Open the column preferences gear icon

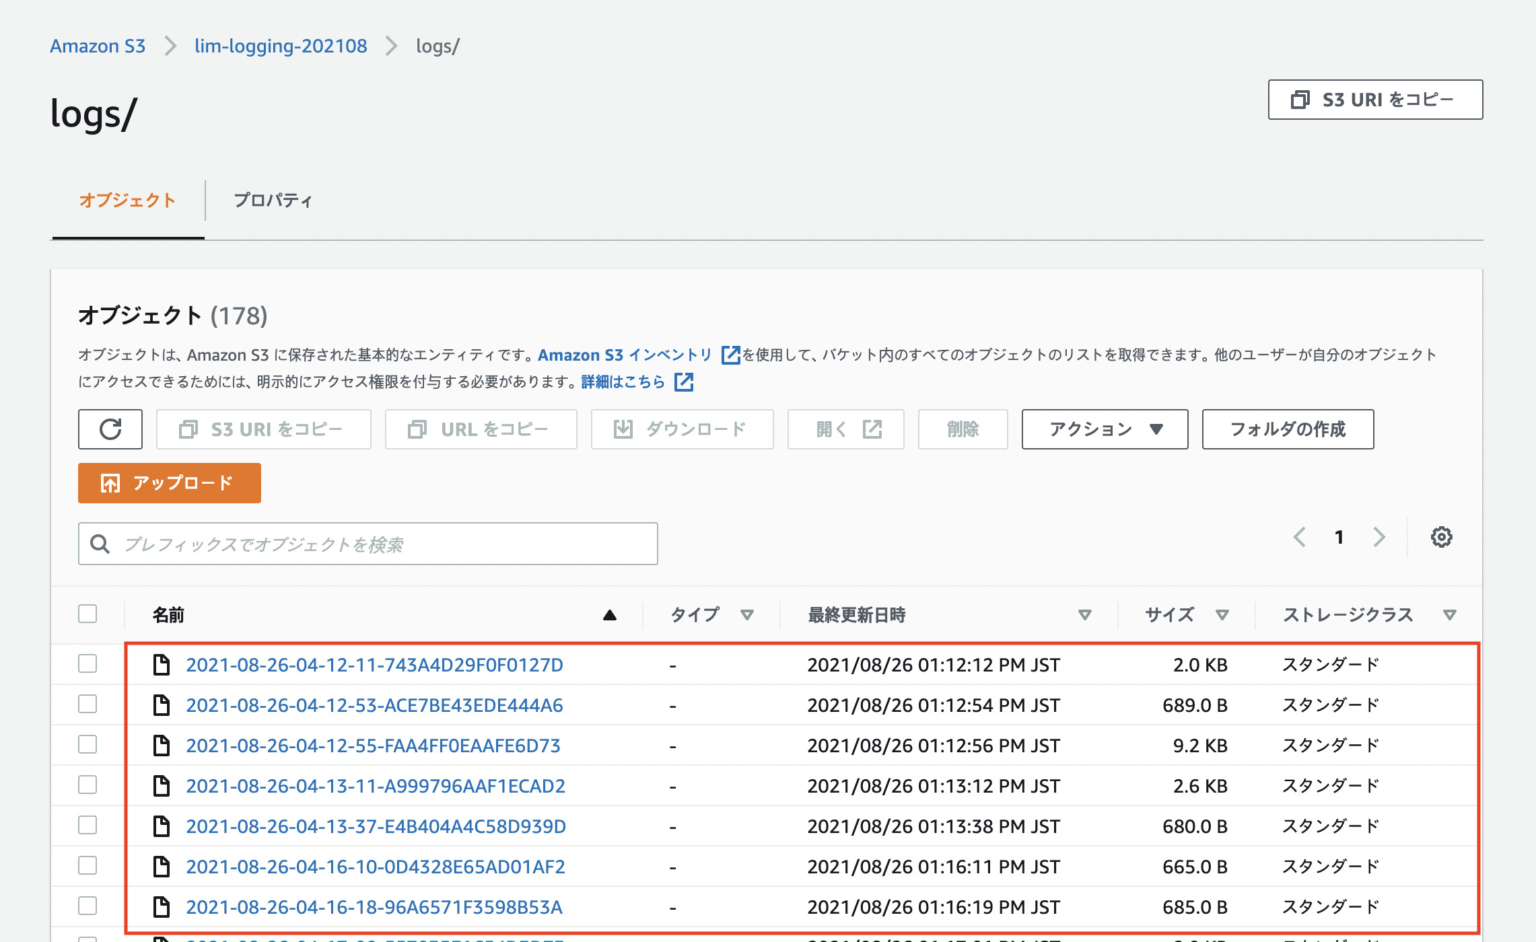coord(1441,537)
